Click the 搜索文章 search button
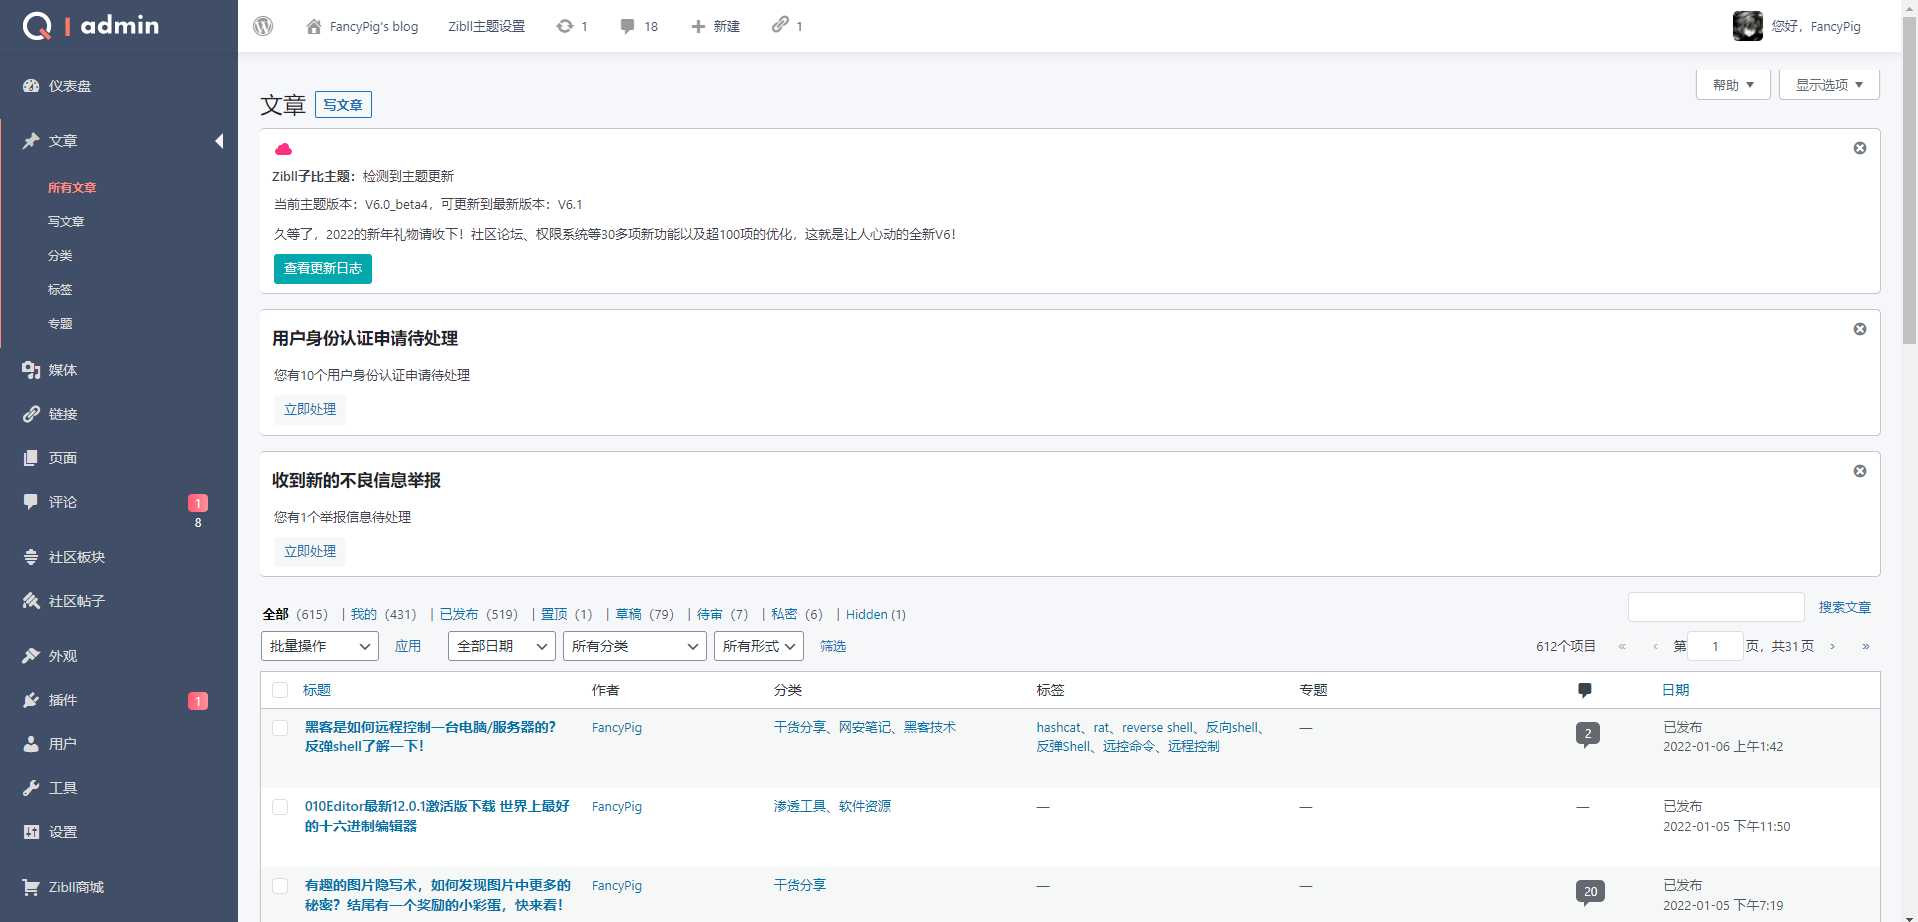 (1845, 607)
